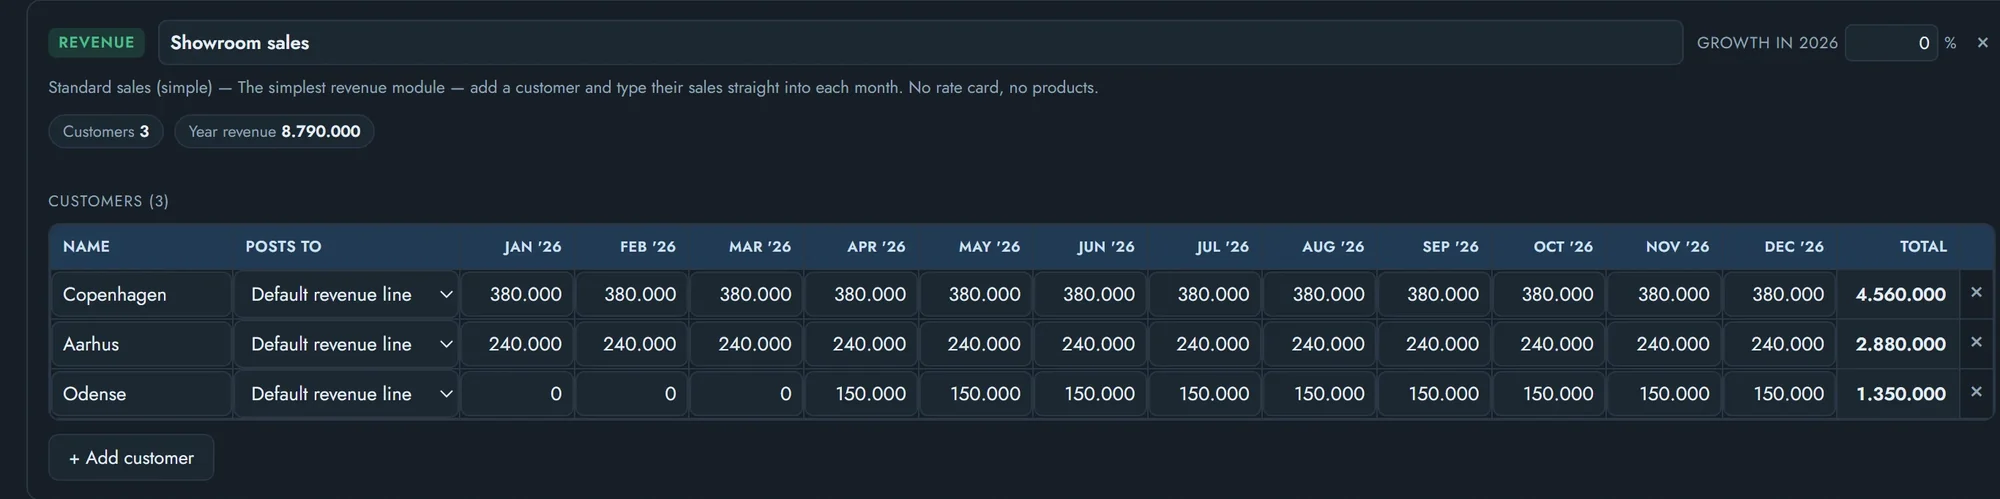Edit Odense Aug '26 sales value
This screenshot has width=2000, height=499.
click(x=1320, y=394)
